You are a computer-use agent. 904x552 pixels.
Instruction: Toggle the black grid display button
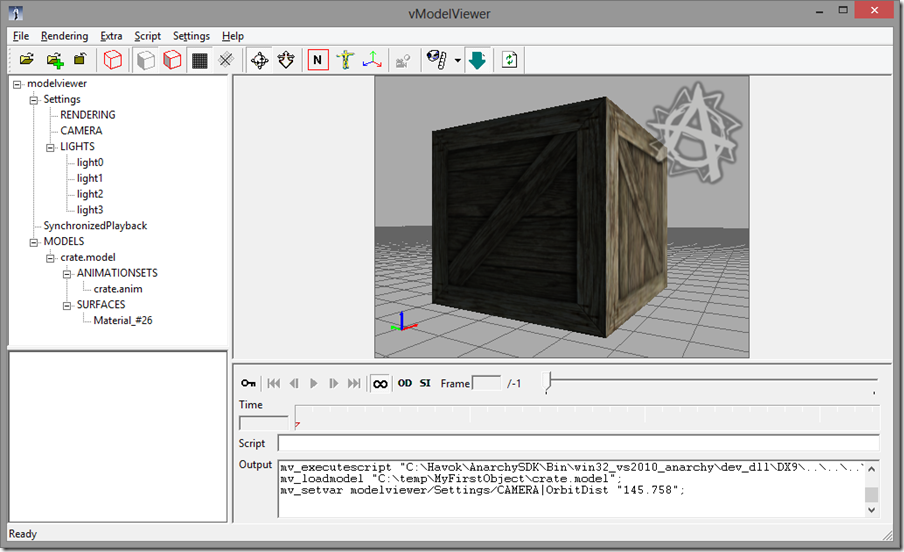click(200, 60)
